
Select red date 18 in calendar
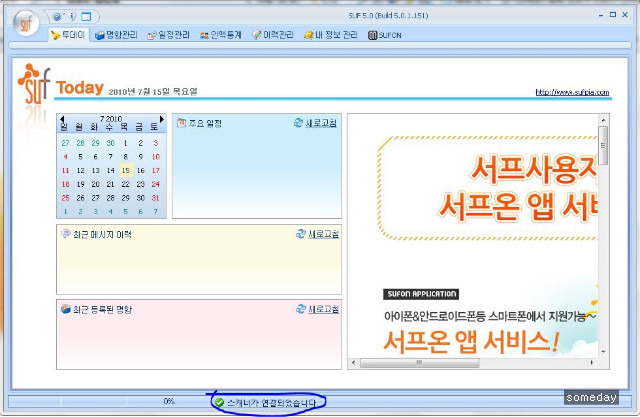click(x=65, y=184)
